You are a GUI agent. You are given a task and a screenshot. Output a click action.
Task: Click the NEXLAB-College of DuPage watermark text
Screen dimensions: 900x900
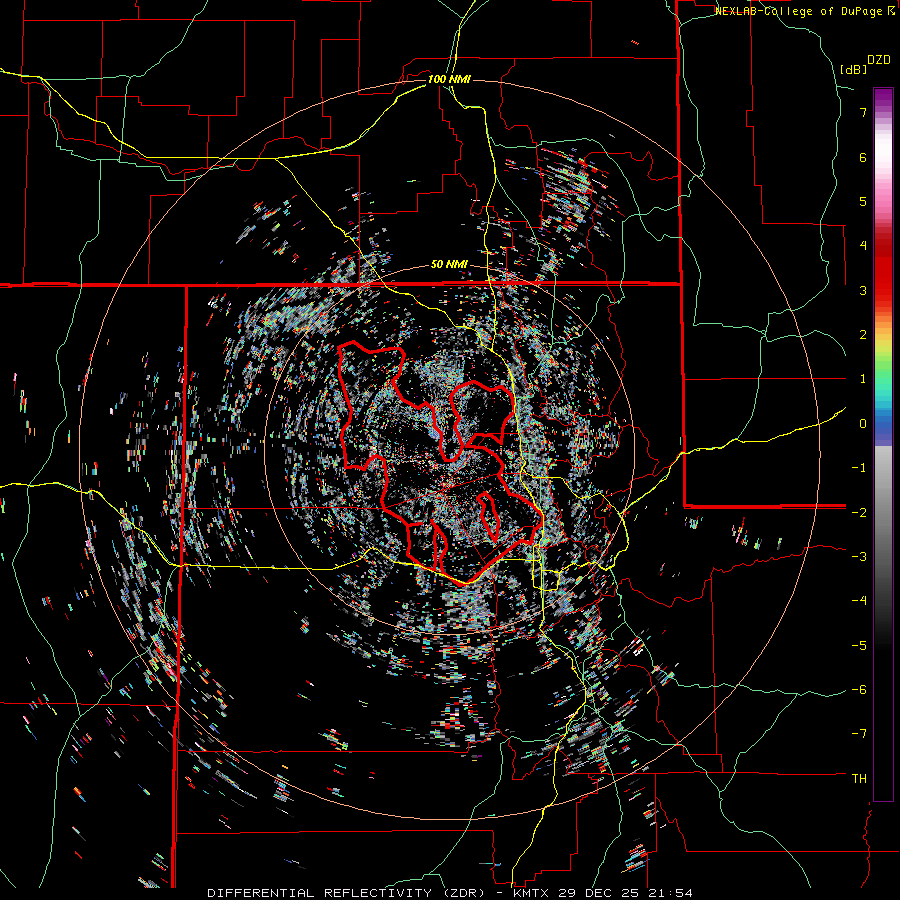[804, 11]
